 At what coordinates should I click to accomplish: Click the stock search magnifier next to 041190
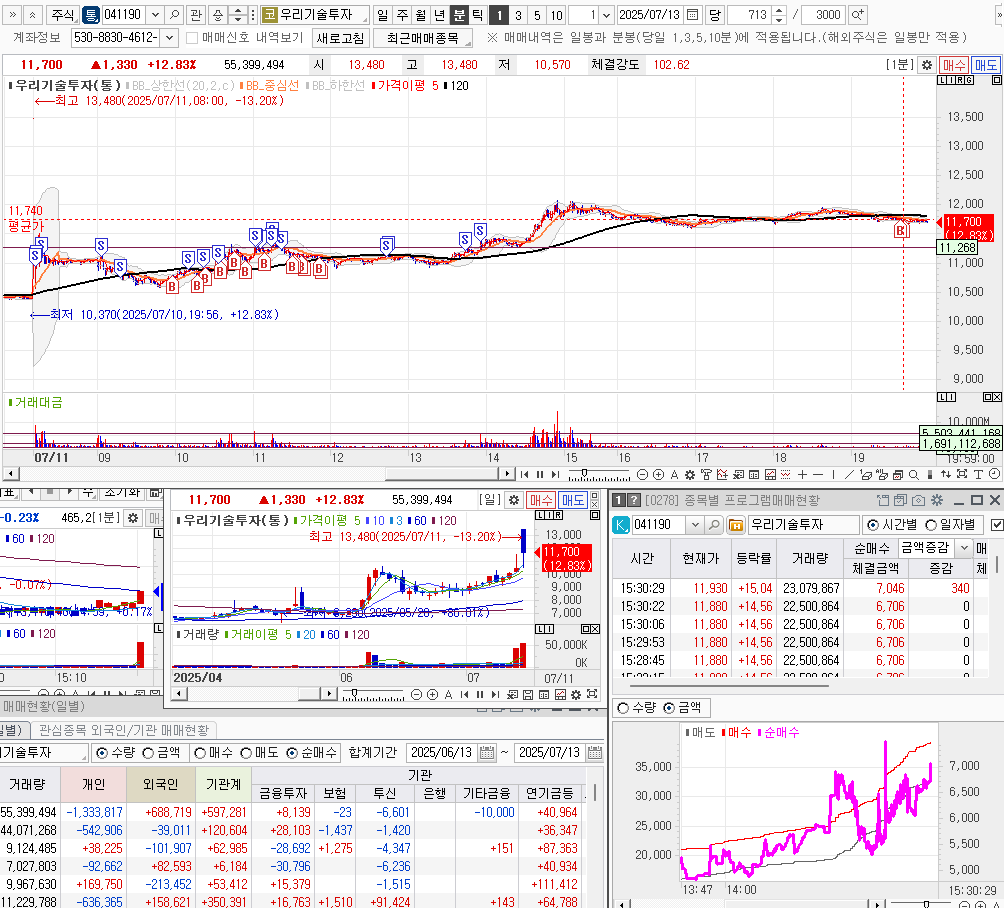click(174, 14)
